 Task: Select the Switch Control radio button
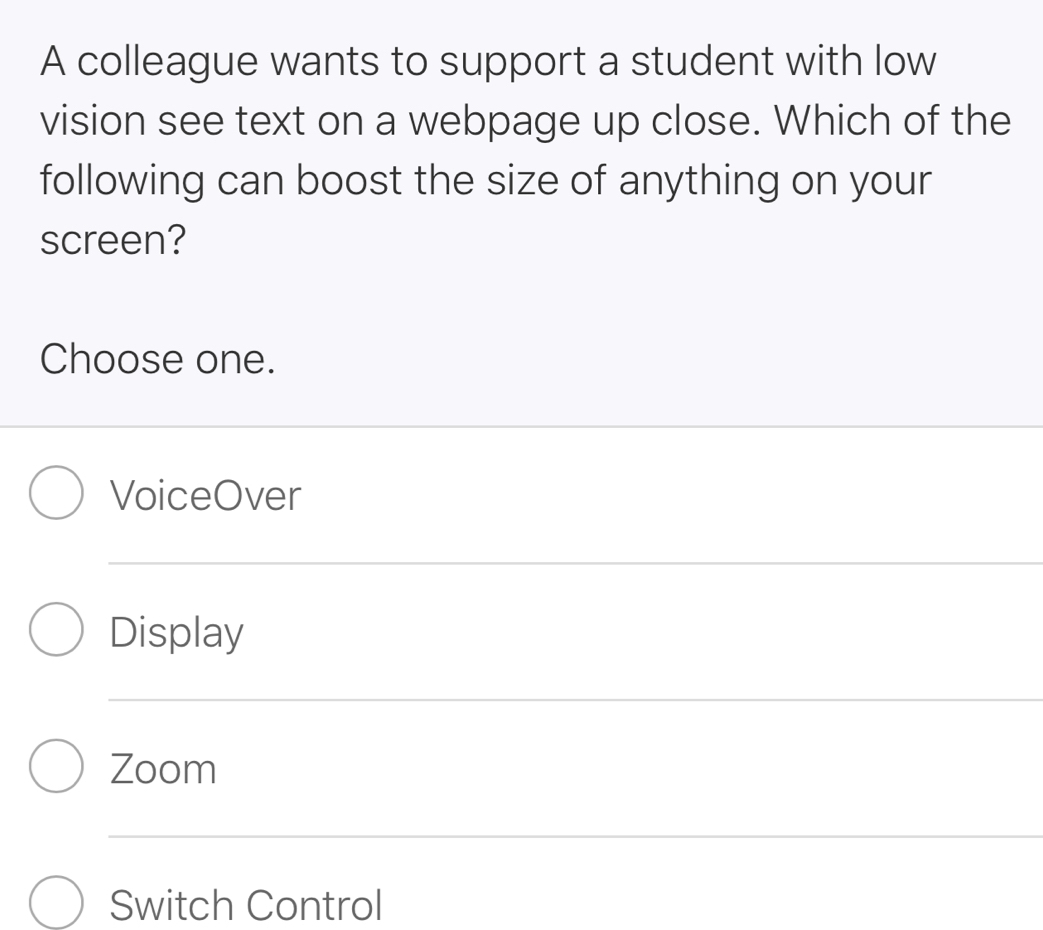click(55, 901)
